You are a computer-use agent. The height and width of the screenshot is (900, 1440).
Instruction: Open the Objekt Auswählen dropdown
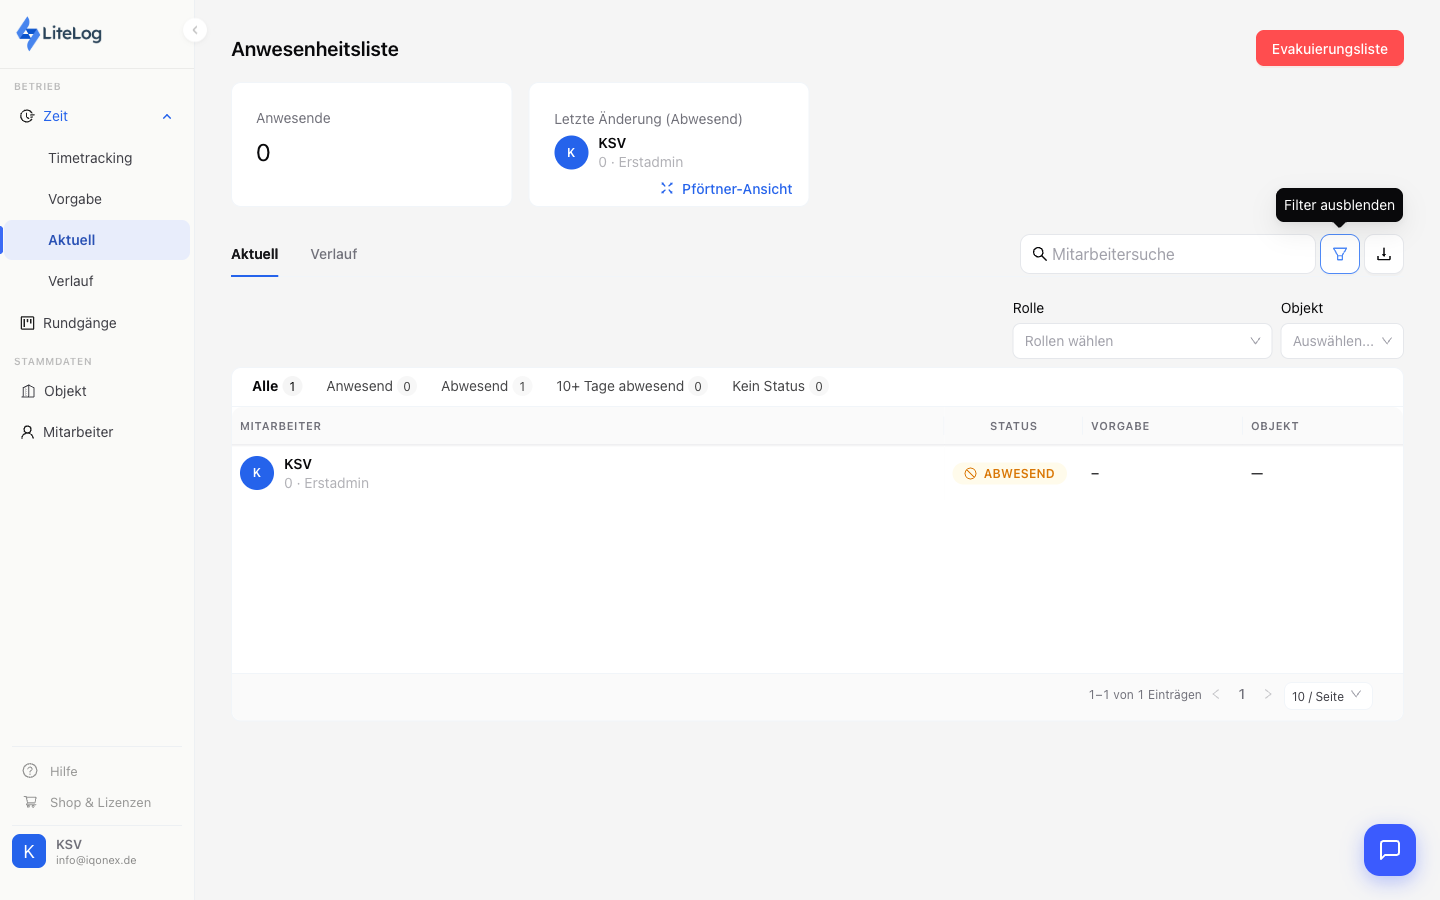[x=1341, y=341]
